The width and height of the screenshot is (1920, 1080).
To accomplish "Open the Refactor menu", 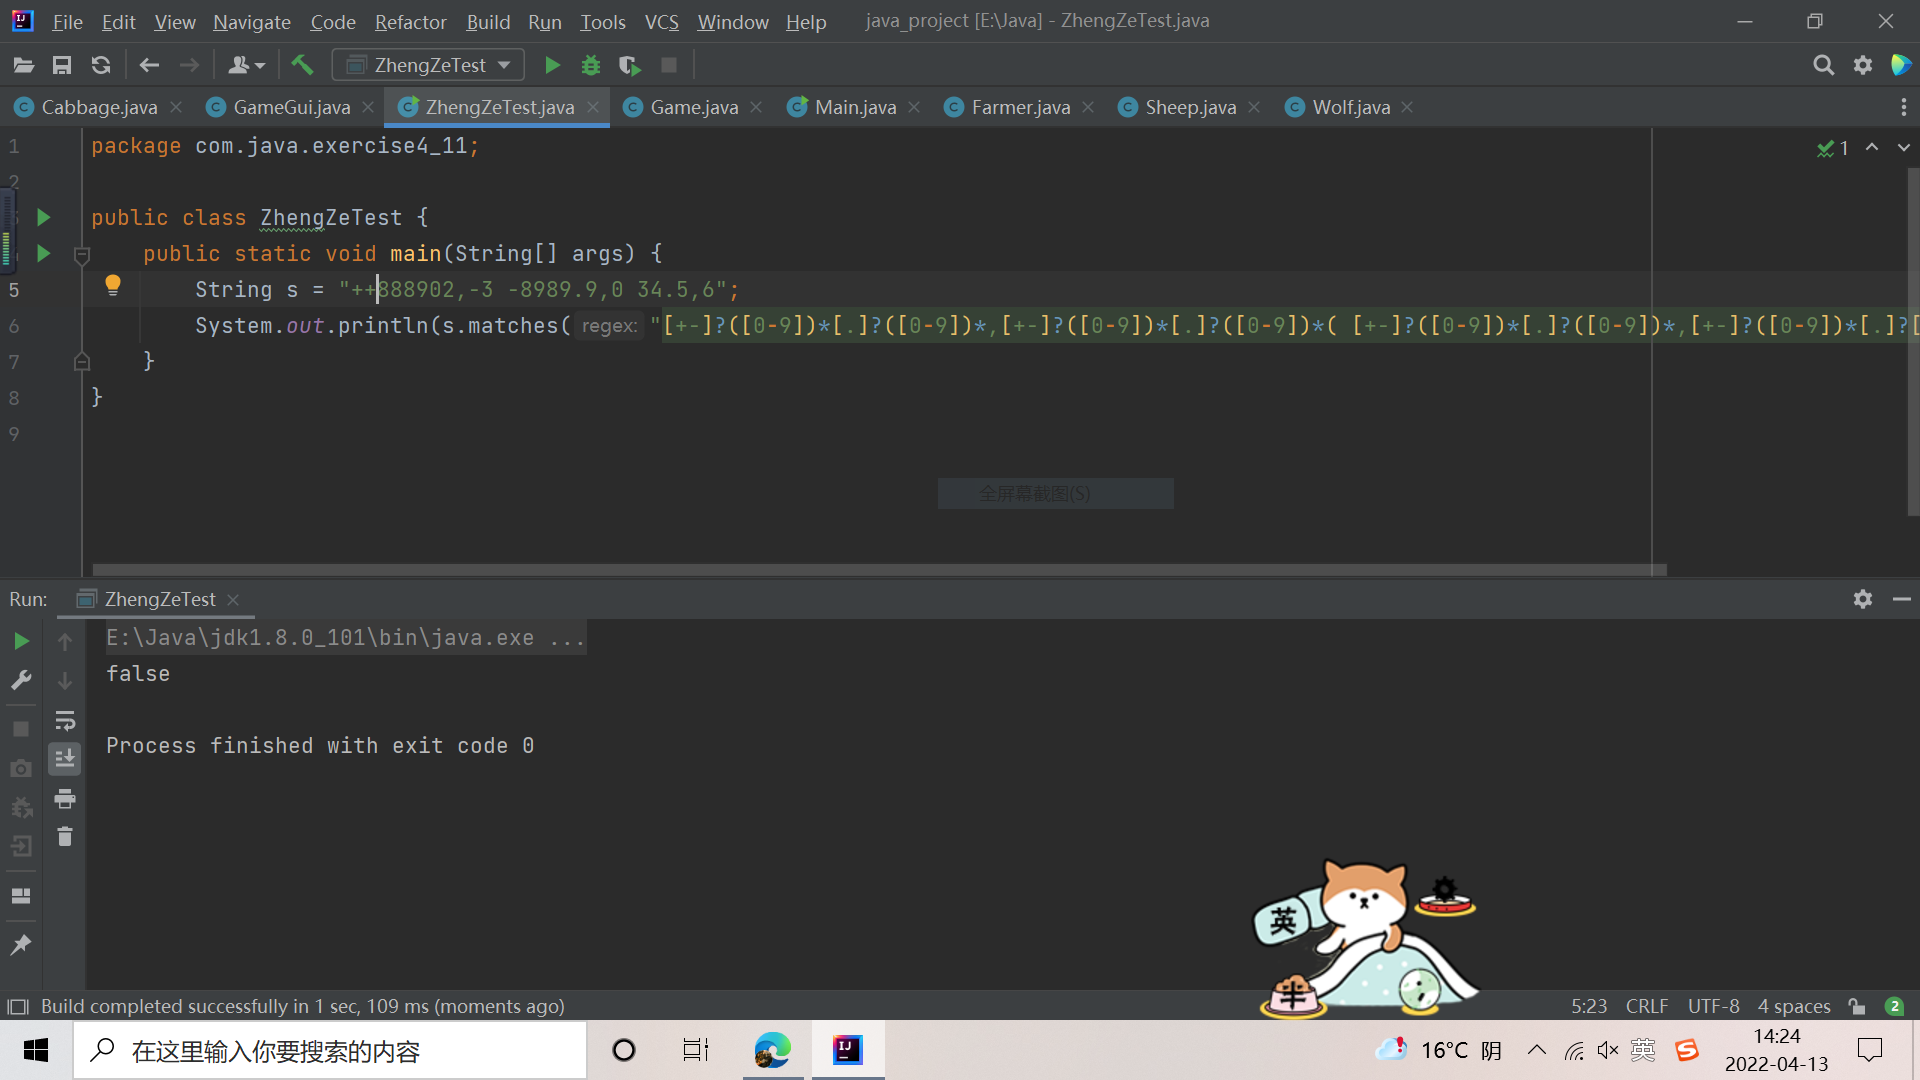I will tap(410, 22).
